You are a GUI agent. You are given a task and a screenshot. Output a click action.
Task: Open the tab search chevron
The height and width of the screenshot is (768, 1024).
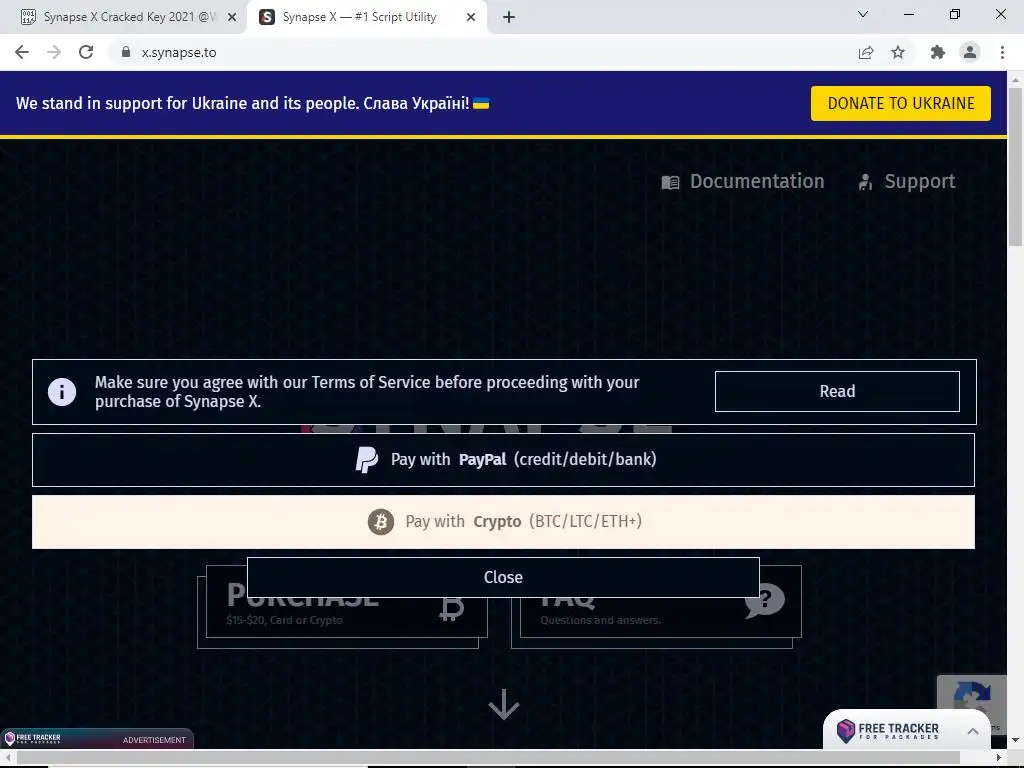(863, 14)
